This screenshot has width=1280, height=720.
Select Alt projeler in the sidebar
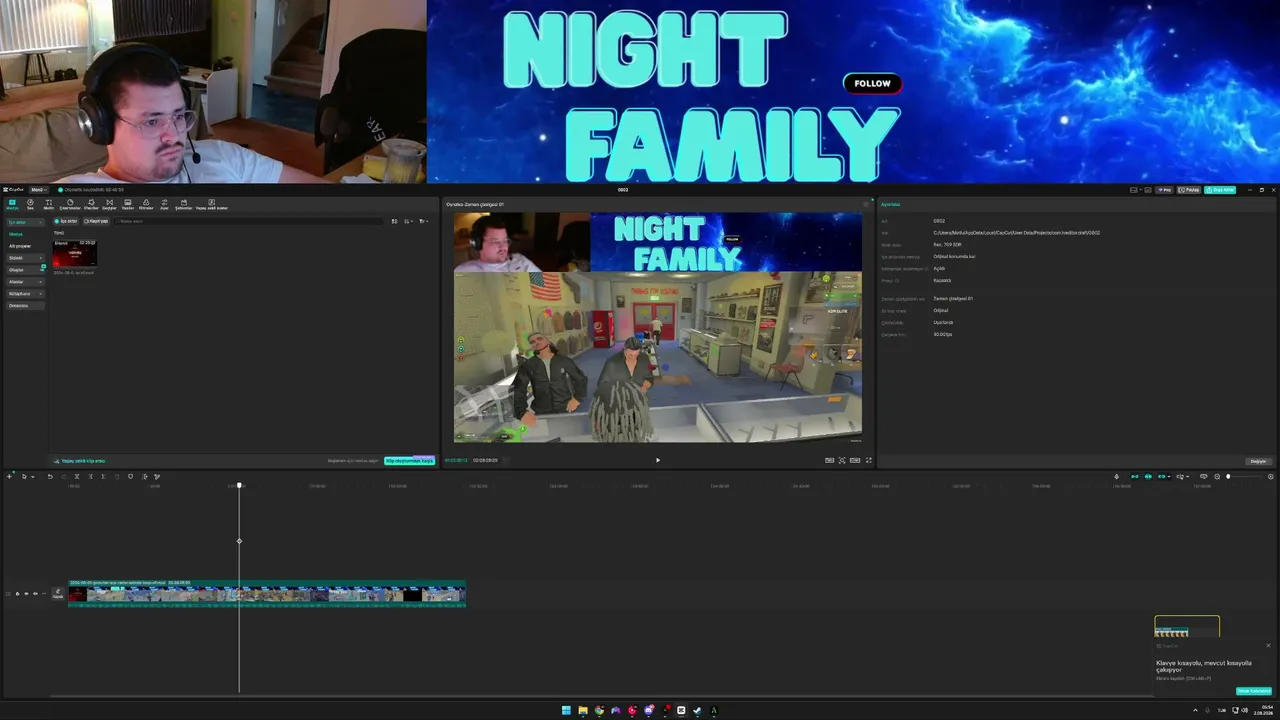pyautogui.click(x=20, y=246)
